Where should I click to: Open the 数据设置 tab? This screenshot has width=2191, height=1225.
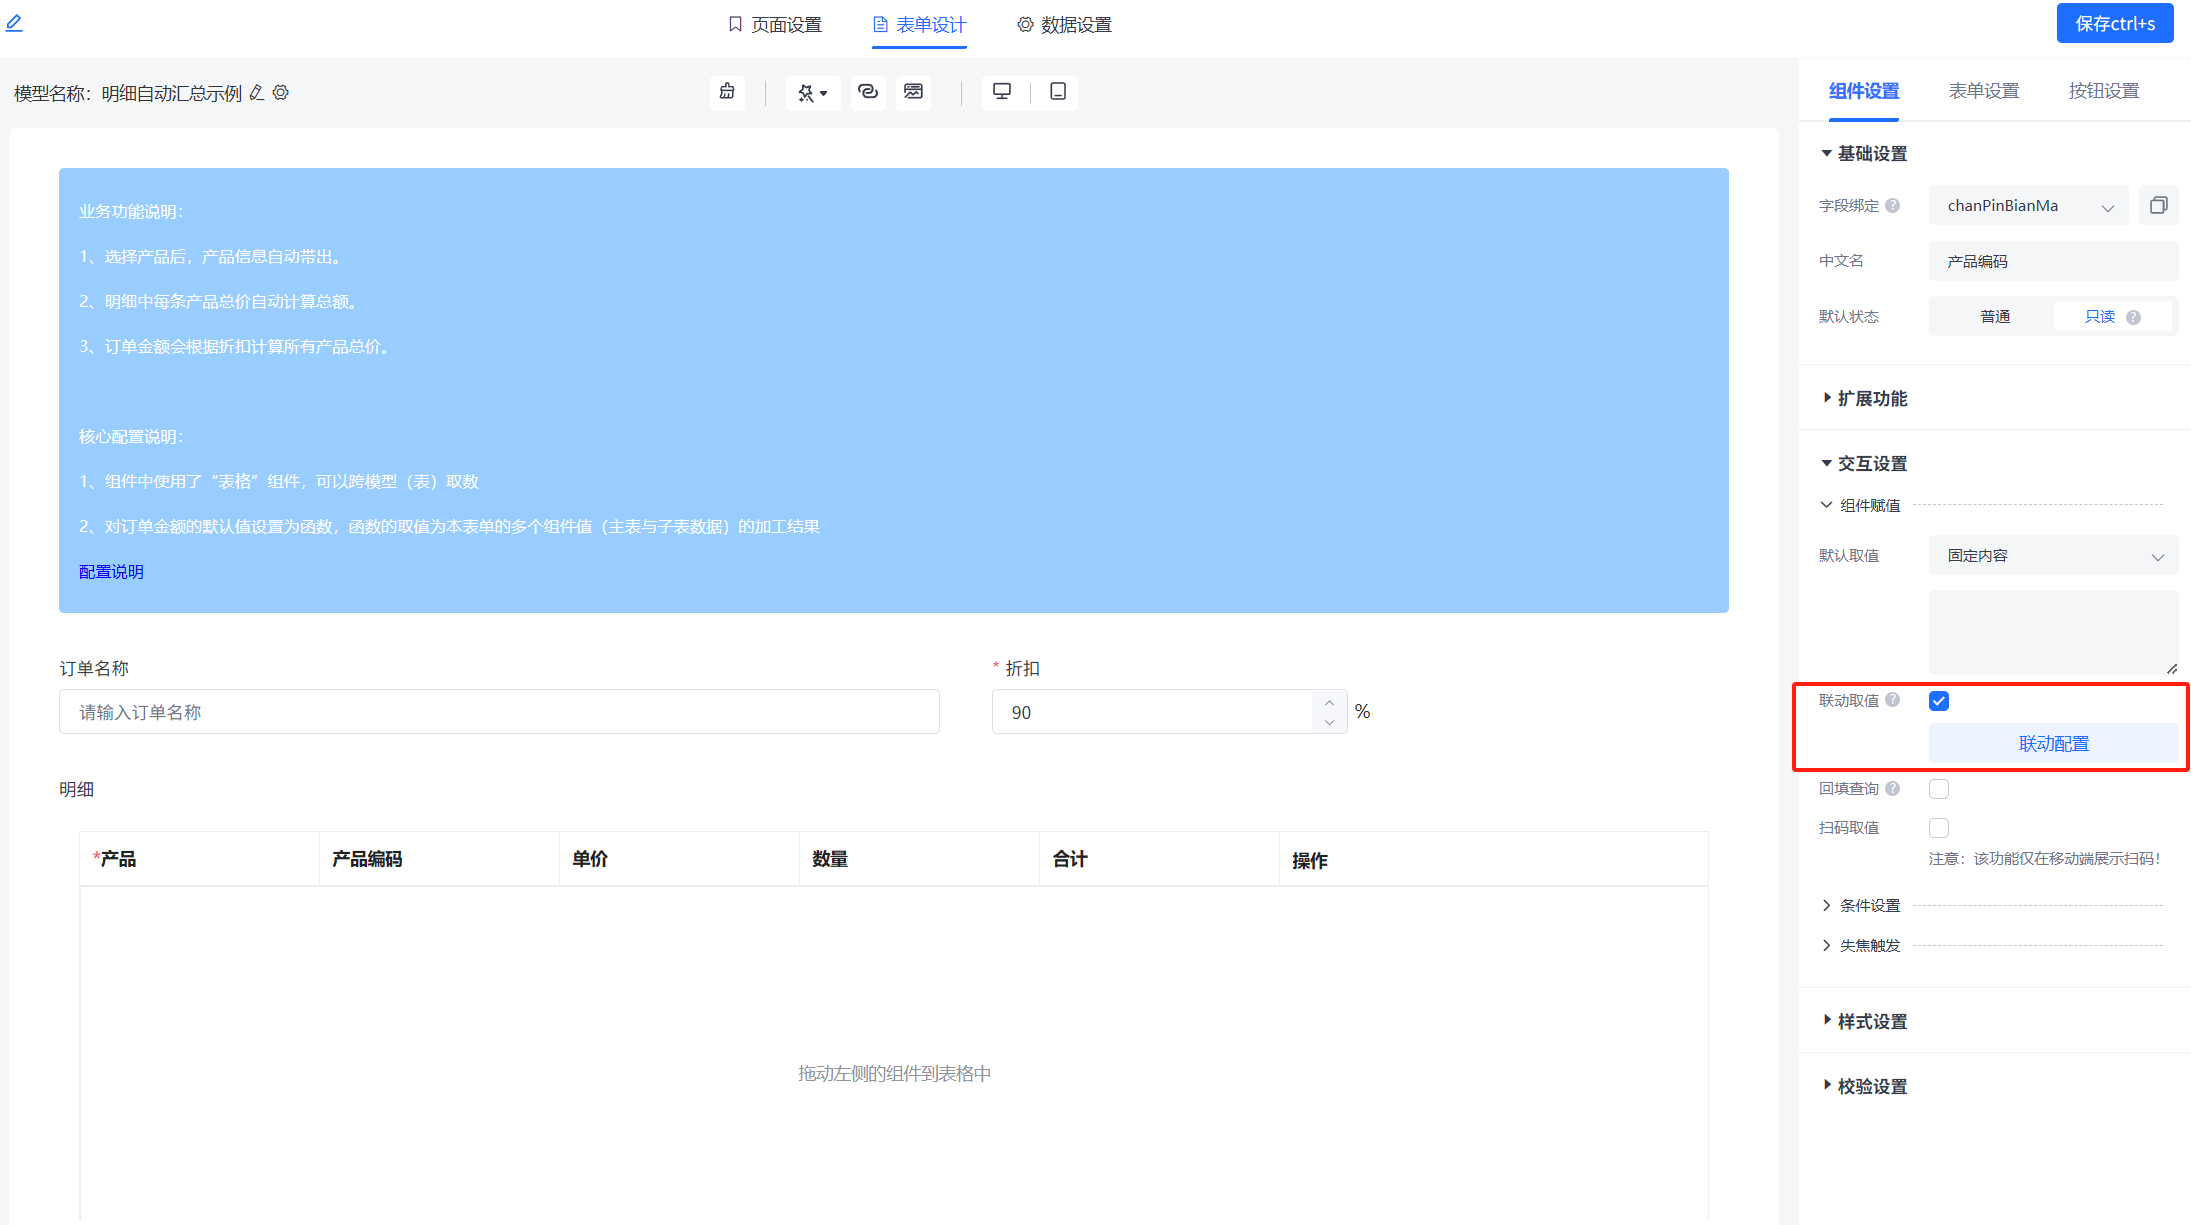[1064, 25]
